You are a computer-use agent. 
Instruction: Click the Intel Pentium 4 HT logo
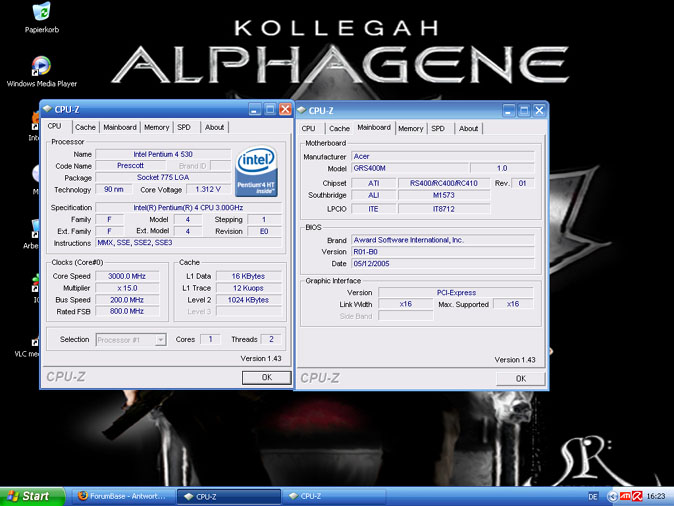coord(256,172)
